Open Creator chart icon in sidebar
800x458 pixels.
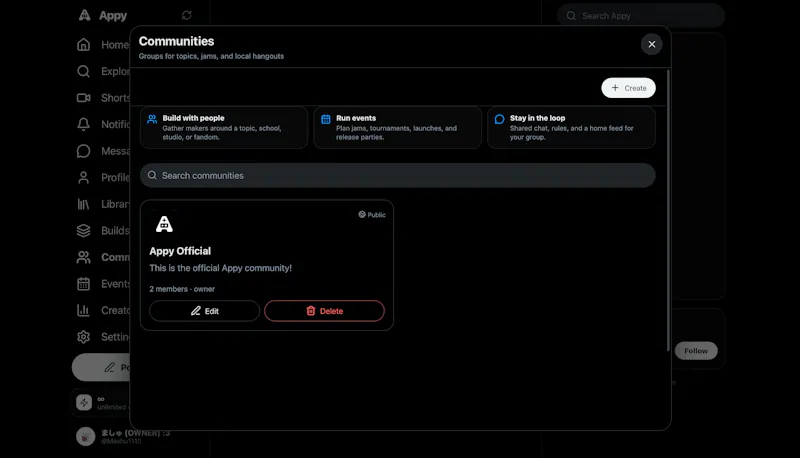point(83,310)
